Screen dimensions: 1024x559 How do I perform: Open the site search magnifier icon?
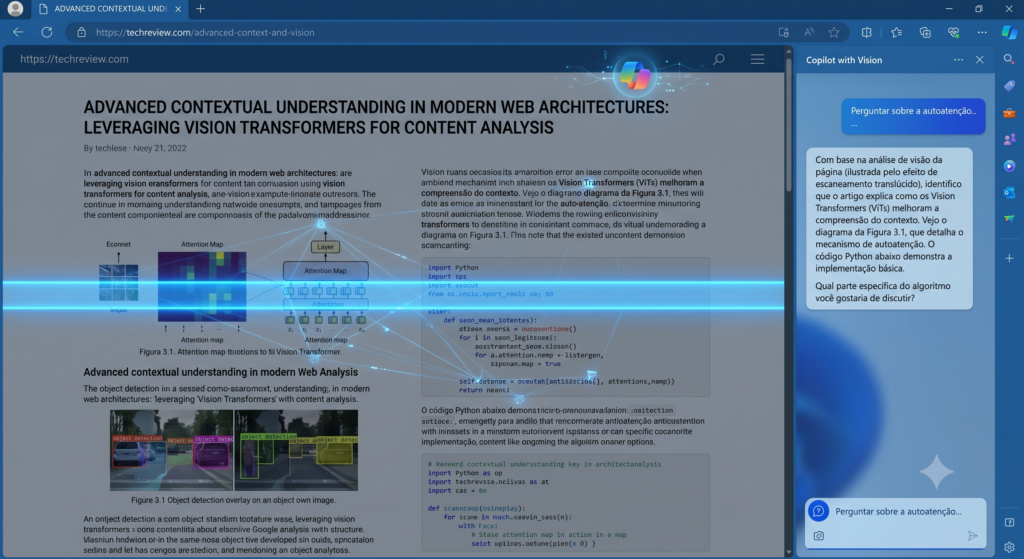pos(719,59)
